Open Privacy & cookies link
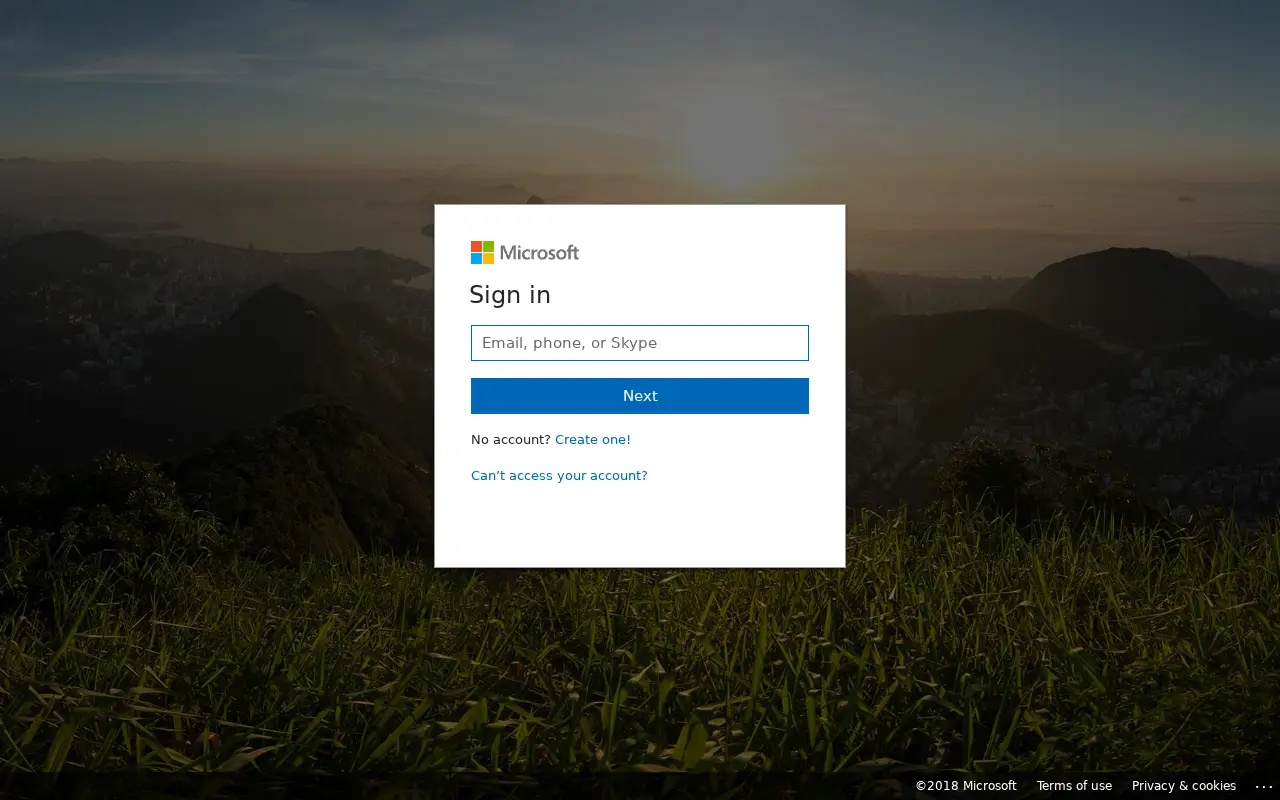 pos(1184,786)
